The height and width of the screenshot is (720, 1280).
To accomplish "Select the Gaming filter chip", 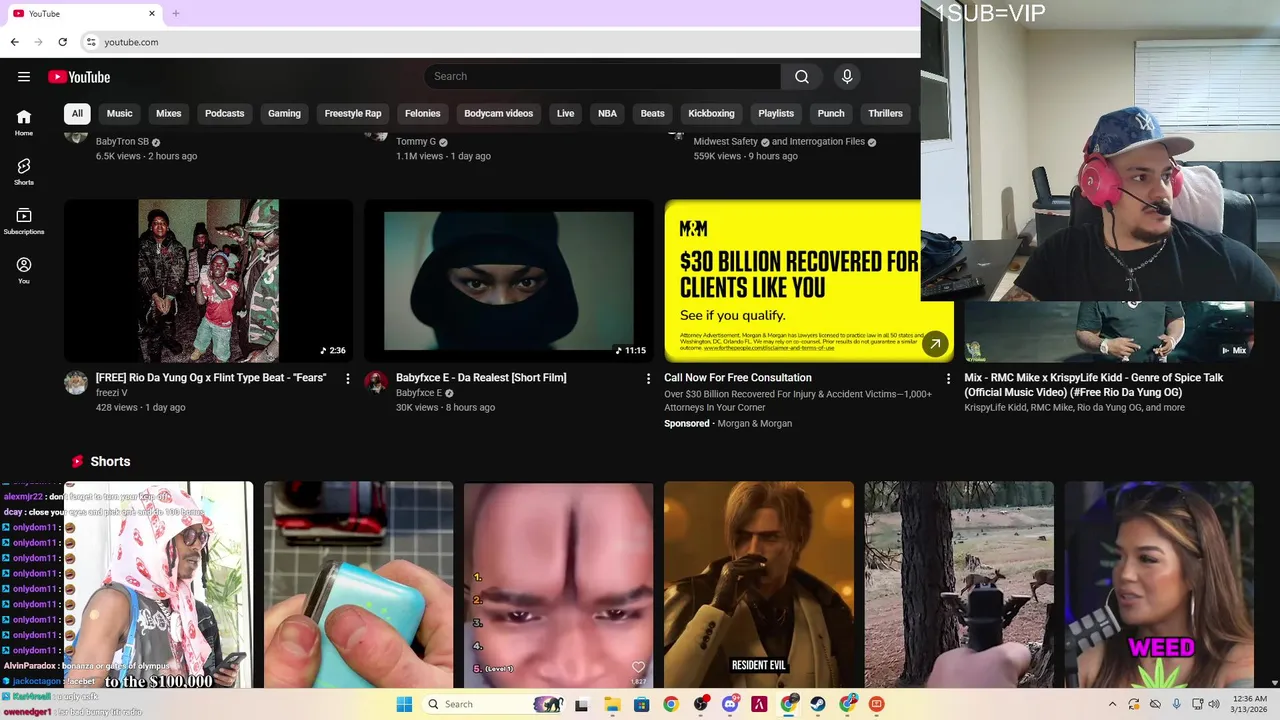I will click(284, 113).
